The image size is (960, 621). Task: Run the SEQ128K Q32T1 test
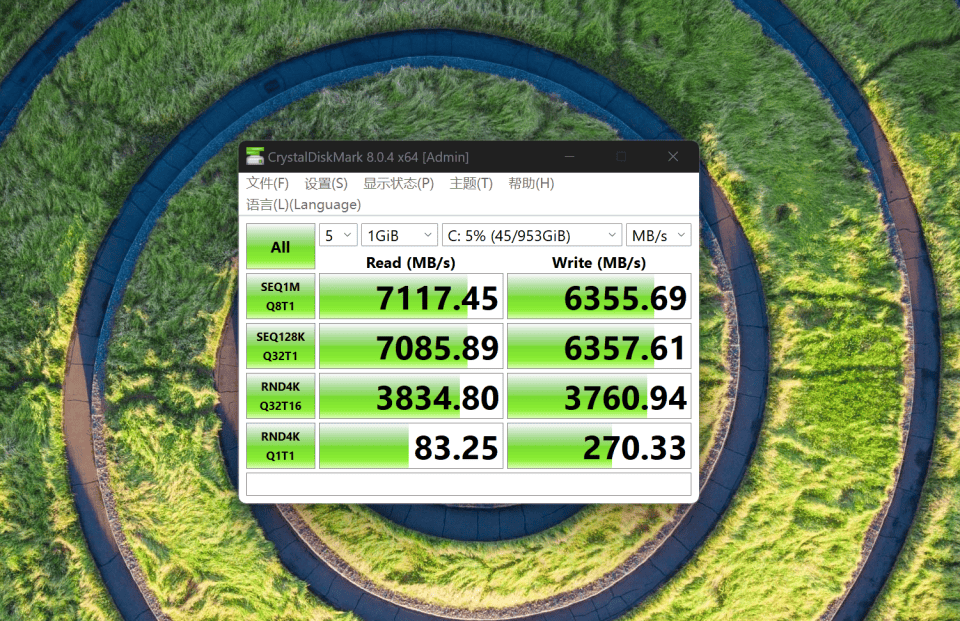280,346
